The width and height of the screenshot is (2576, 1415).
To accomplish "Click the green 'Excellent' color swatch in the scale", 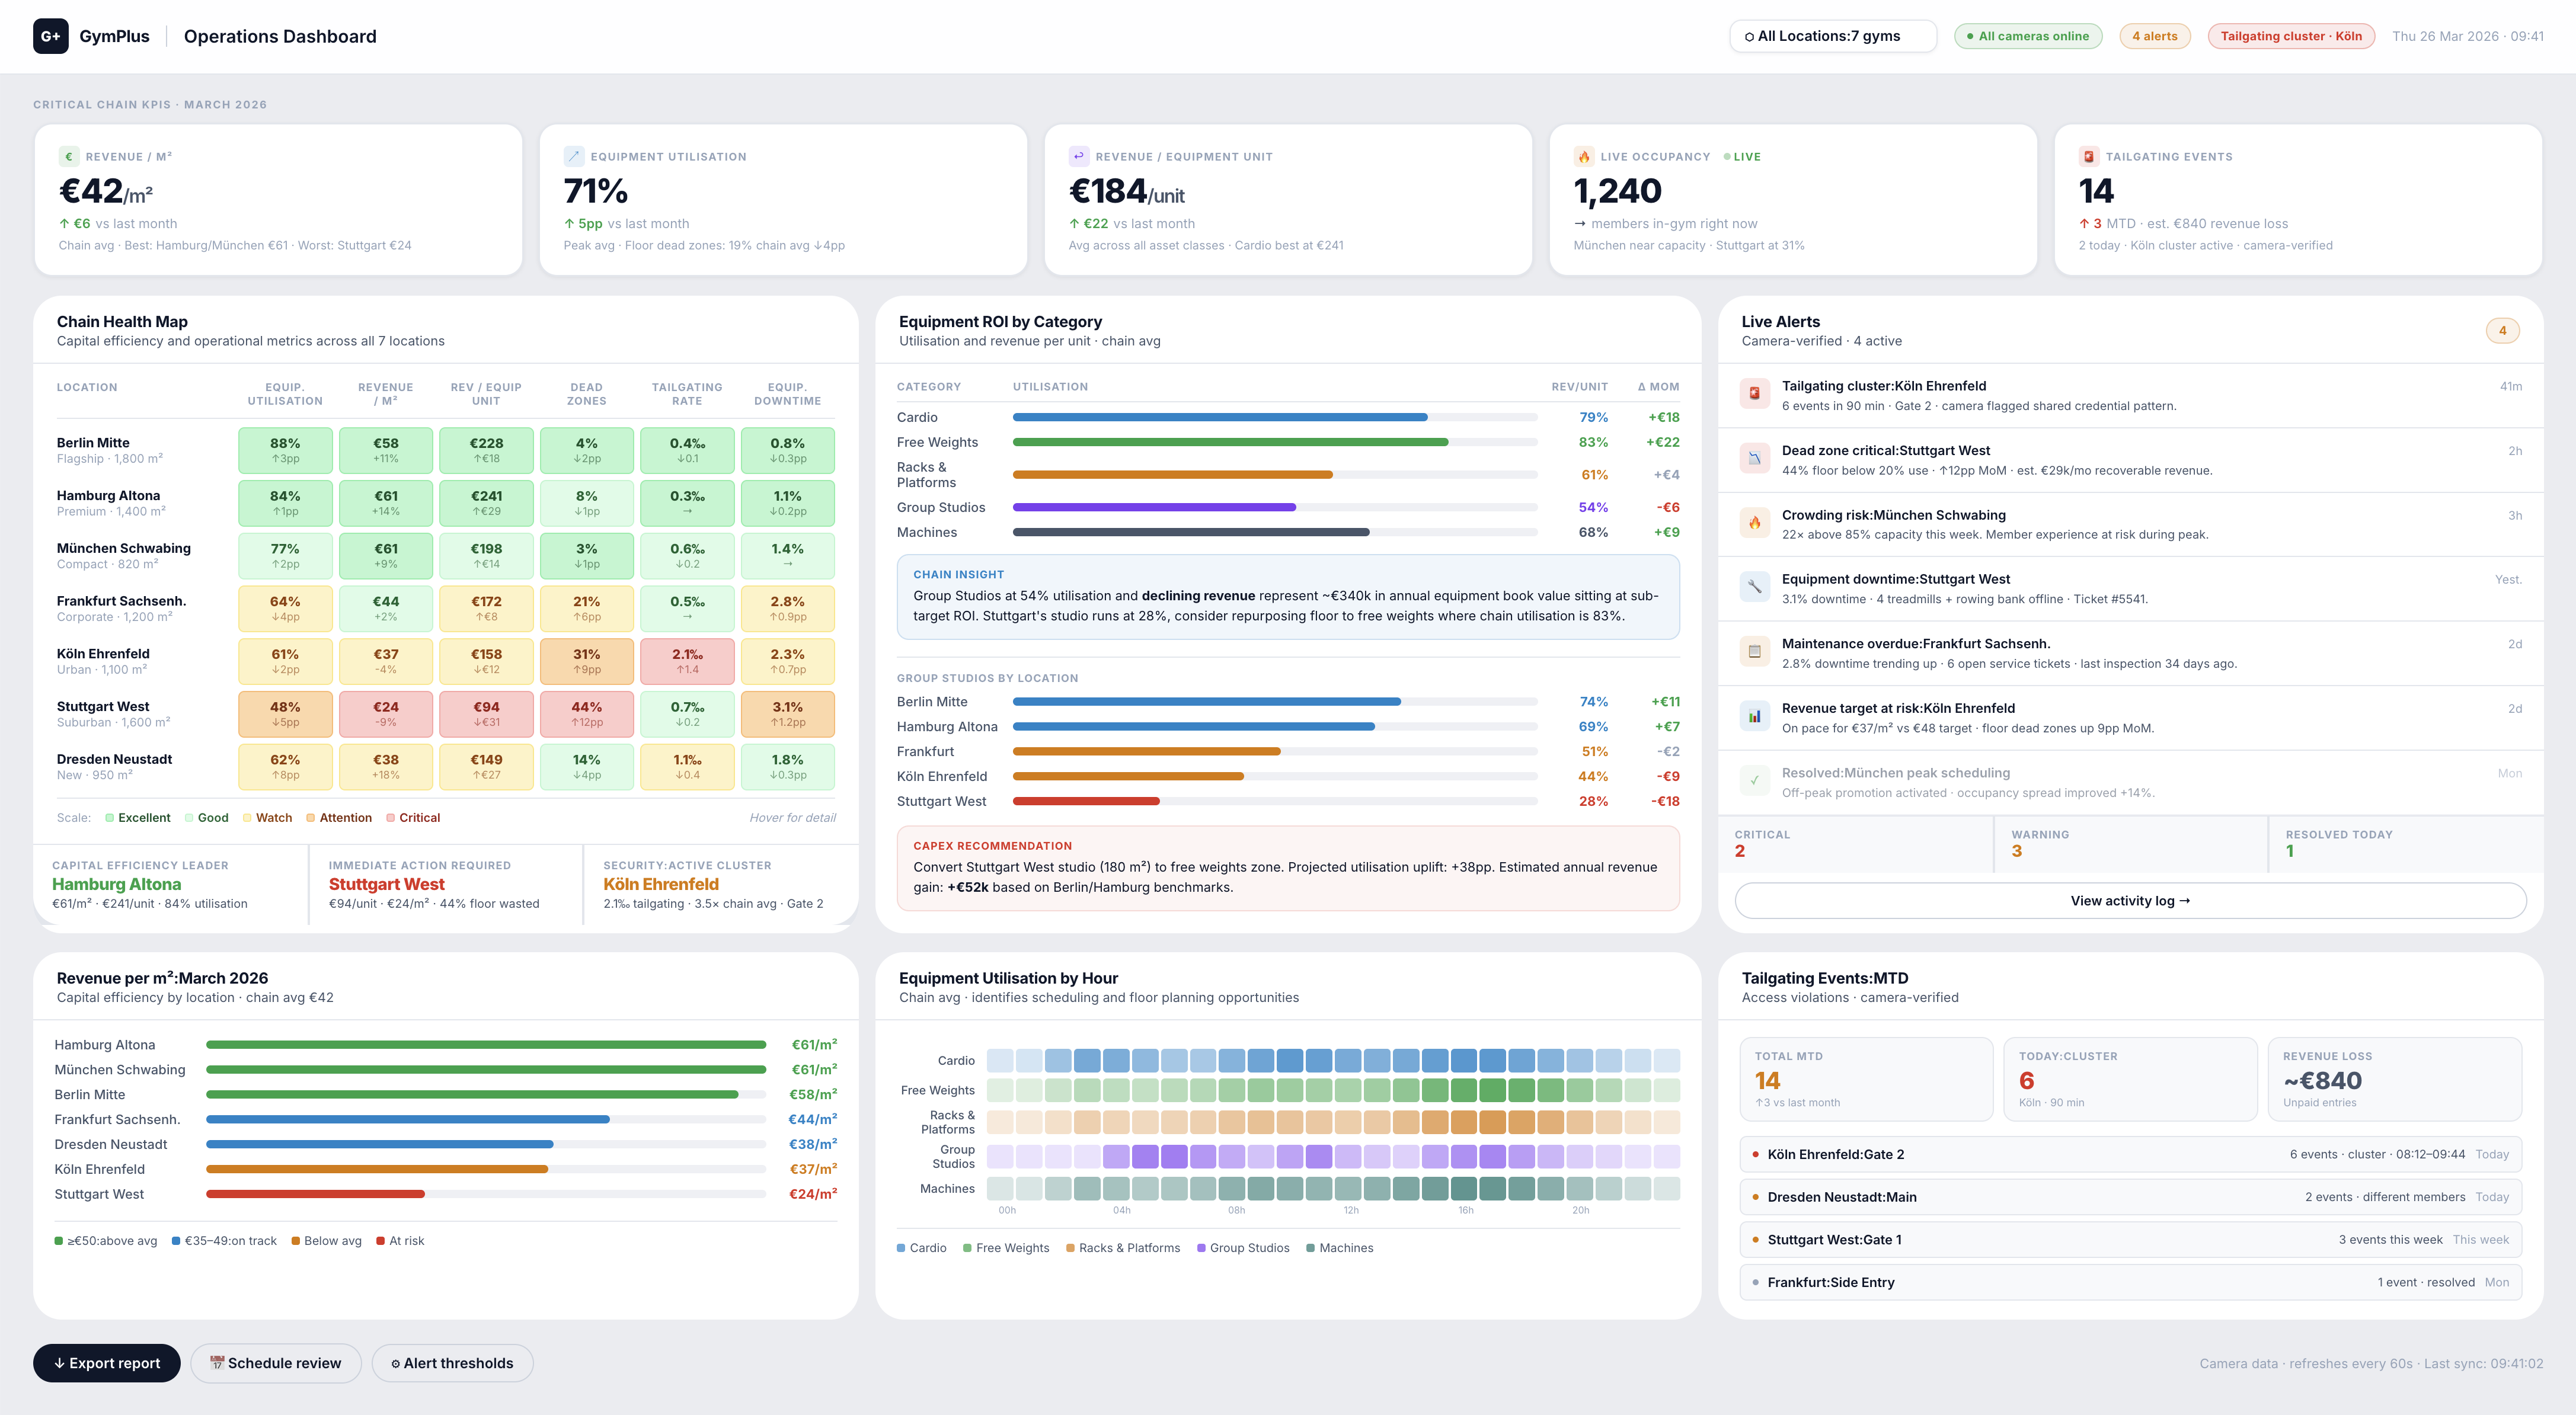I will pyautogui.click(x=110, y=817).
